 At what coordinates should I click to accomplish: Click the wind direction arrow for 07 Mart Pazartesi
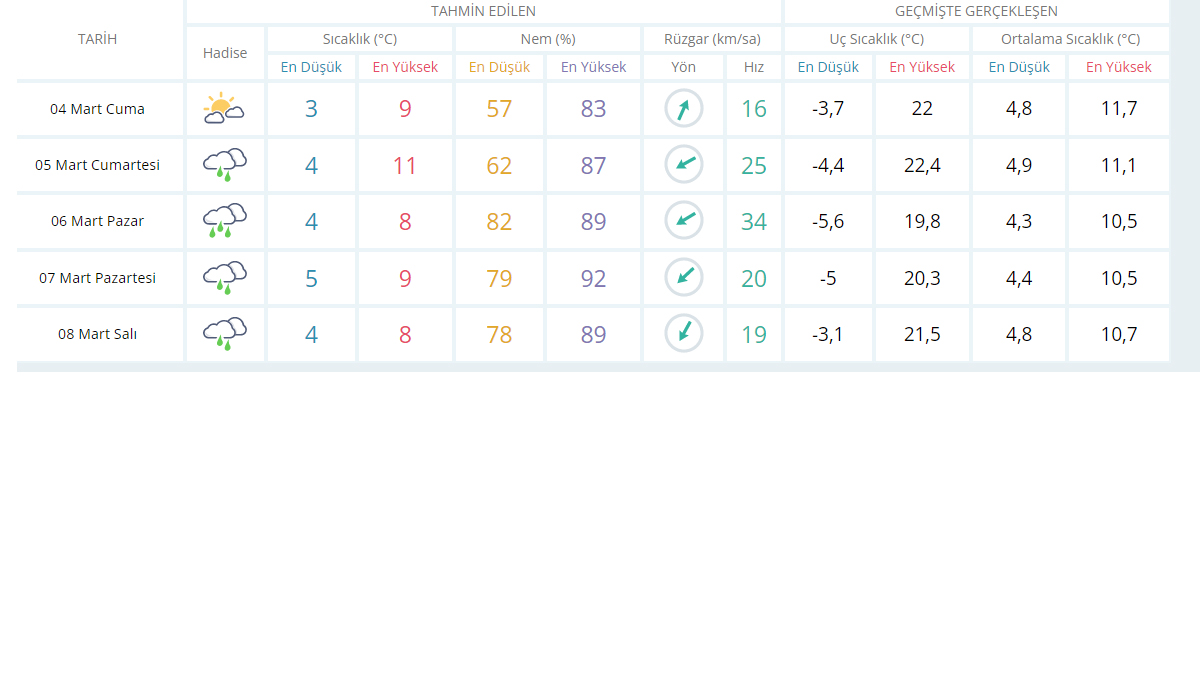click(683, 277)
